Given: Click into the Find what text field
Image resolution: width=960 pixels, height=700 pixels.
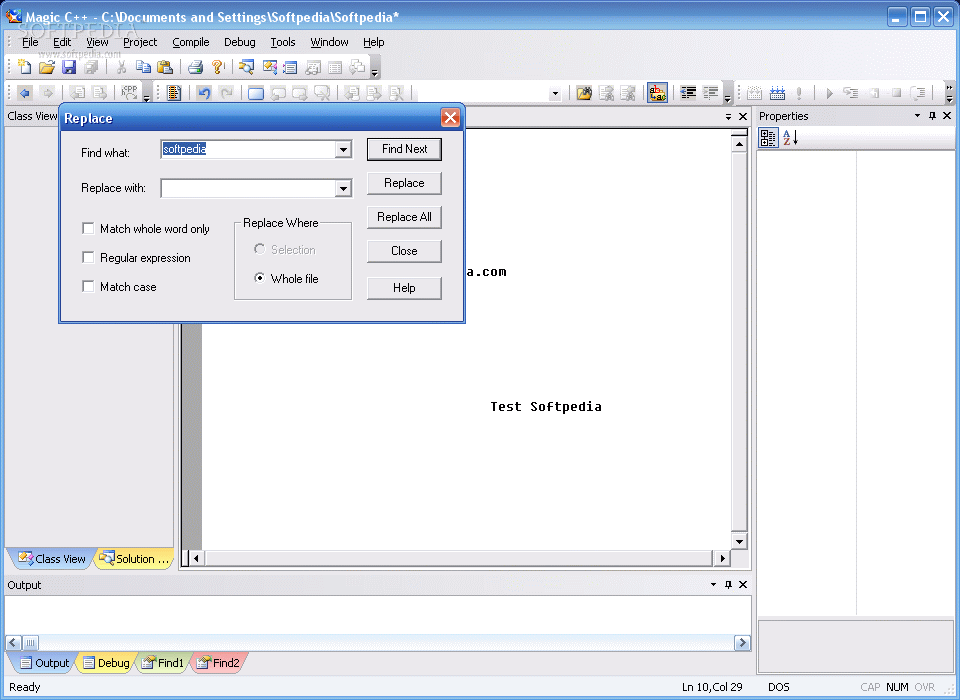Looking at the screenshot, I should (x=248, y=149).
